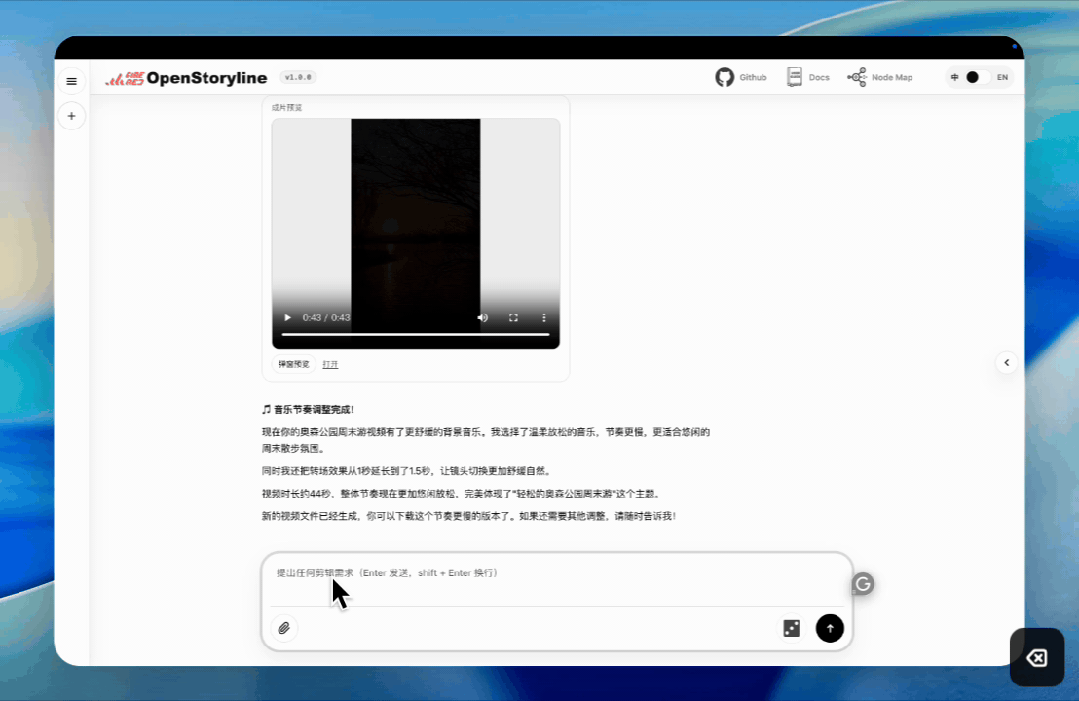Play the video preview
This screenshot has width=1079, height=701.
[288, 317]
